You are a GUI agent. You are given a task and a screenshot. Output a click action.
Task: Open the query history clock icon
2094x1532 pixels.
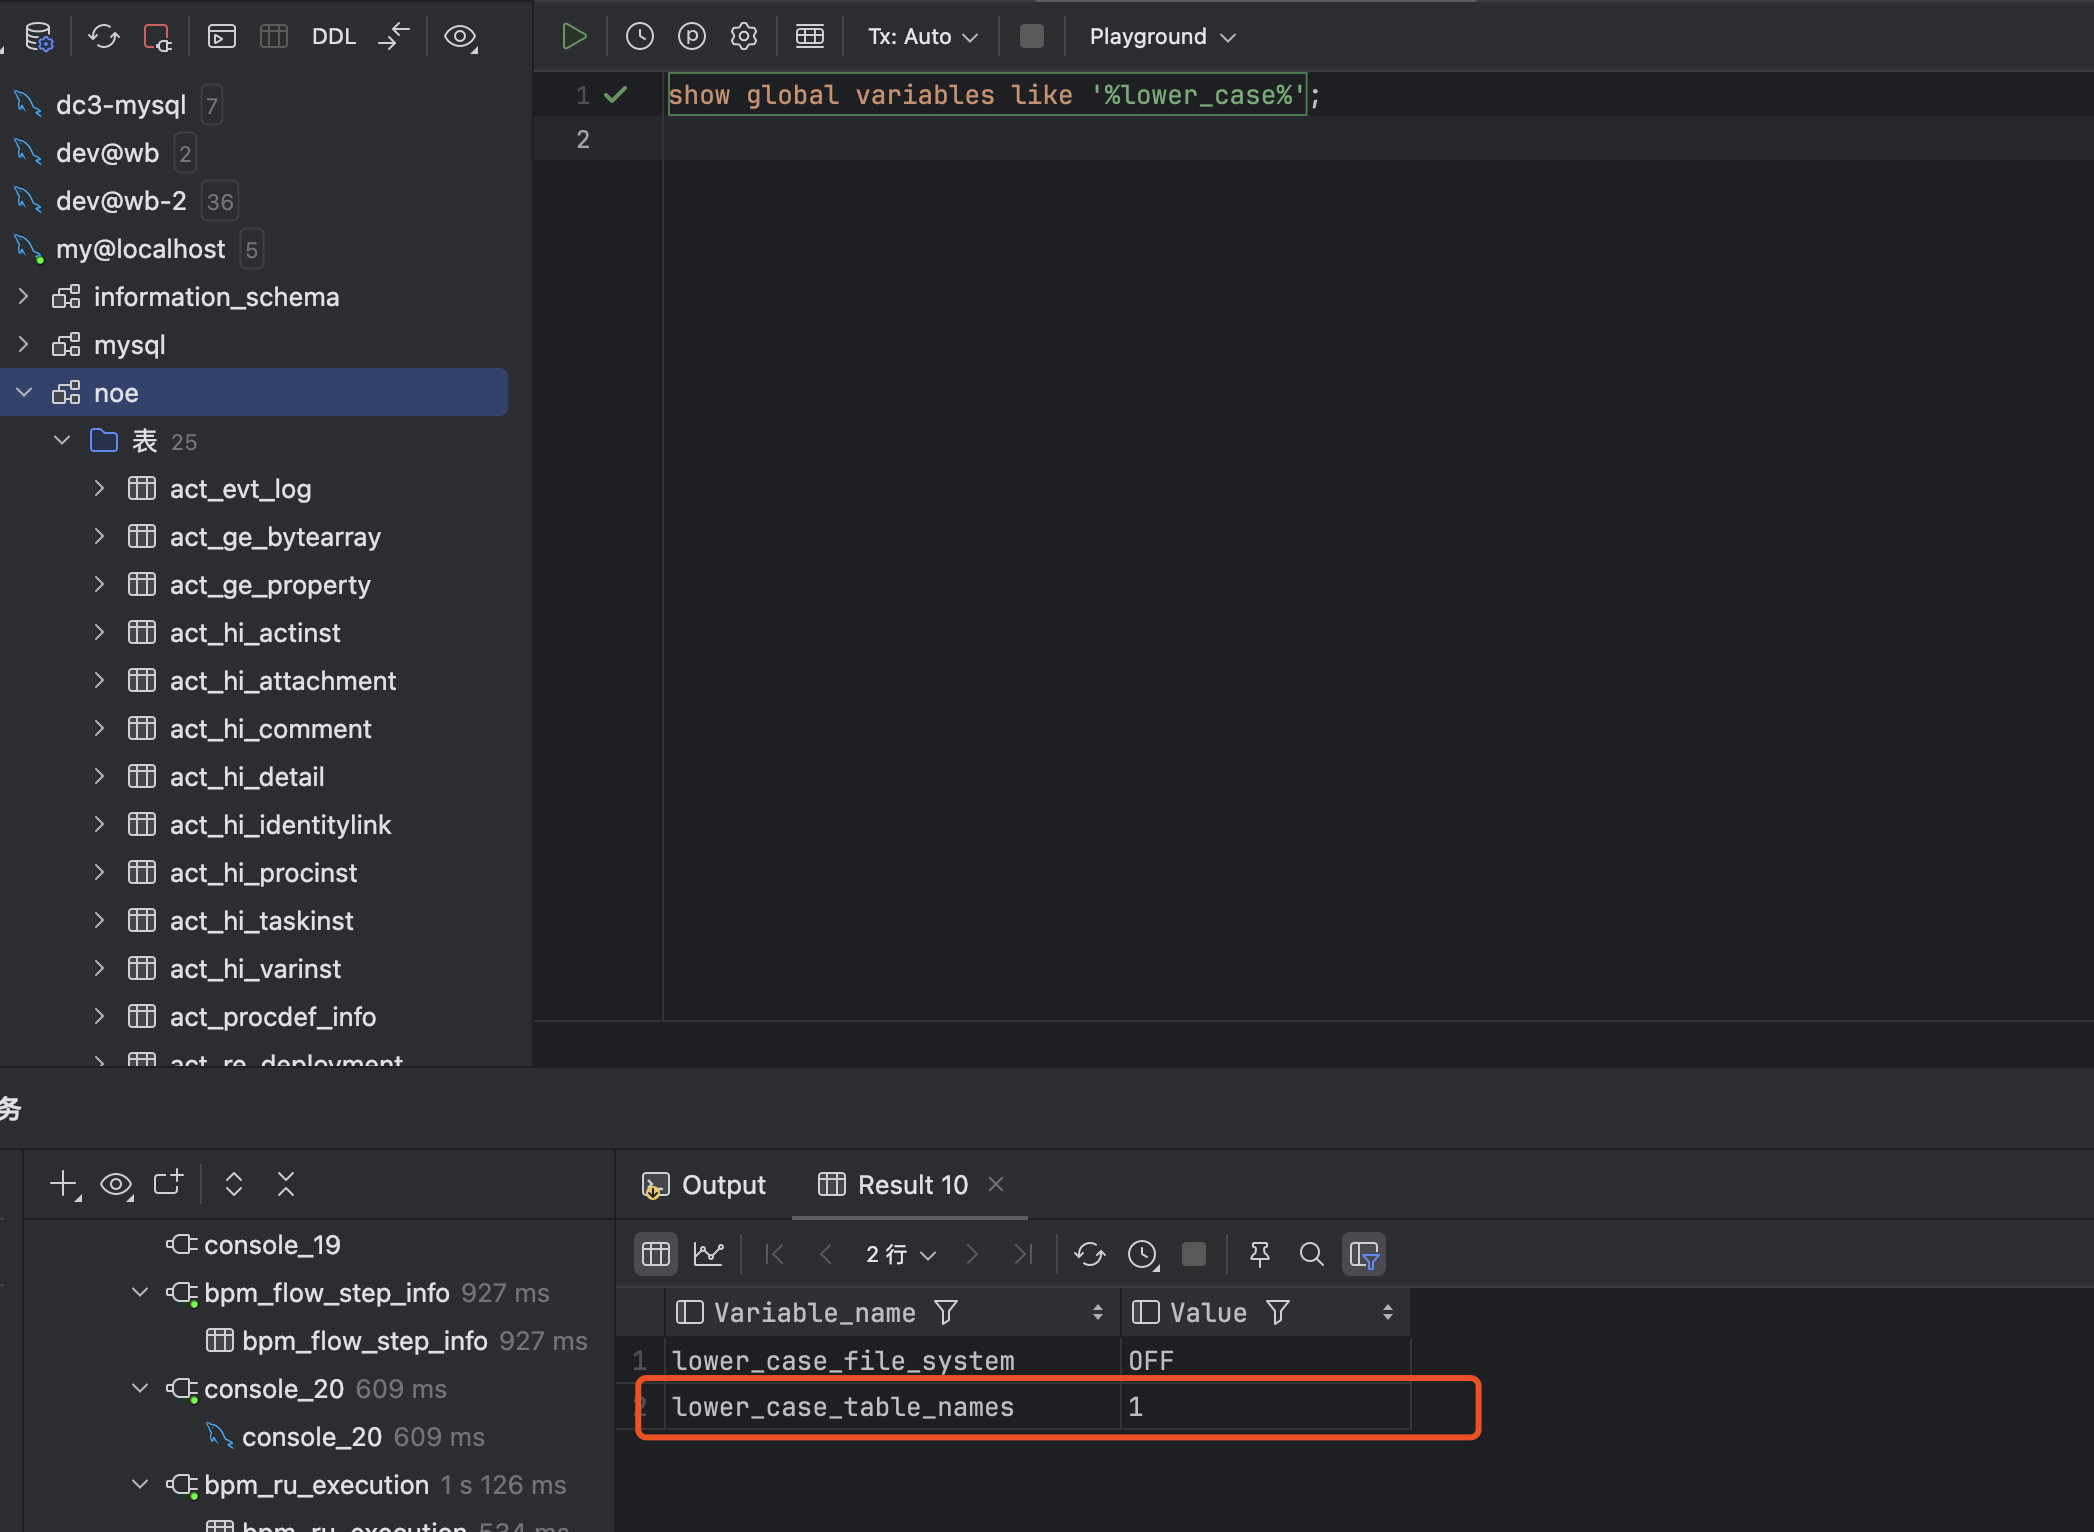[640, 37]
